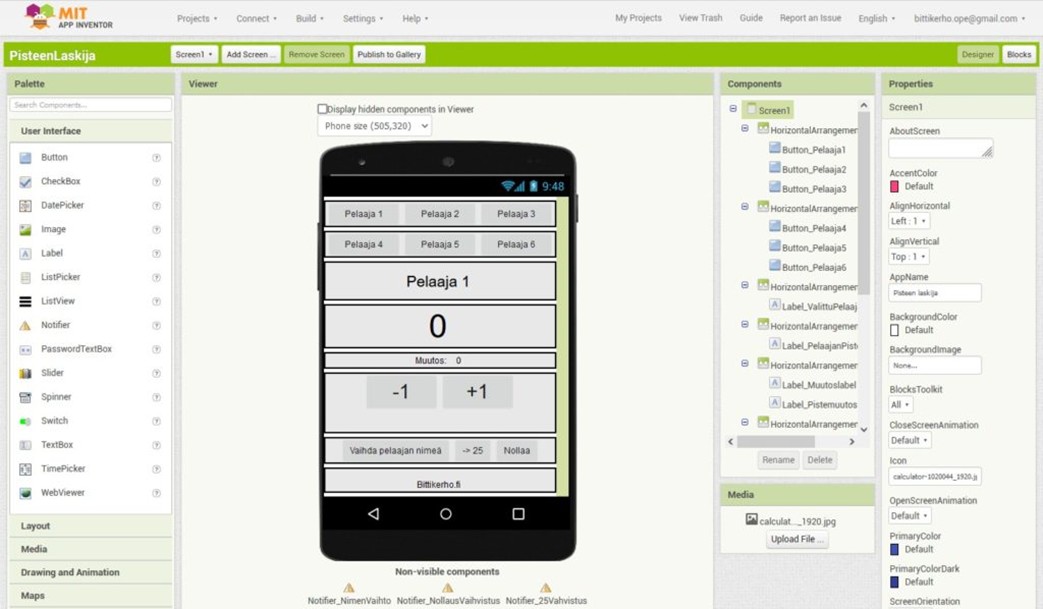Choose the WebViewer palette icon

(x=25, y=493)
